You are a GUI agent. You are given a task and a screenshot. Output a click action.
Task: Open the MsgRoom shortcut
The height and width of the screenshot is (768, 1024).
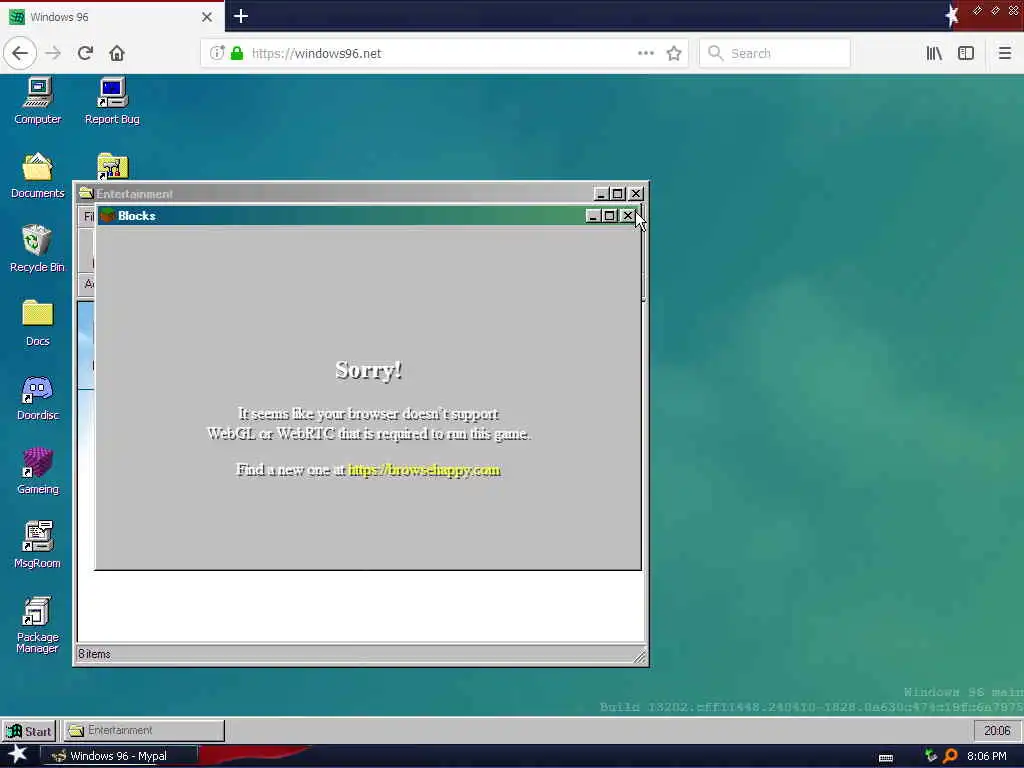[37, 545]
